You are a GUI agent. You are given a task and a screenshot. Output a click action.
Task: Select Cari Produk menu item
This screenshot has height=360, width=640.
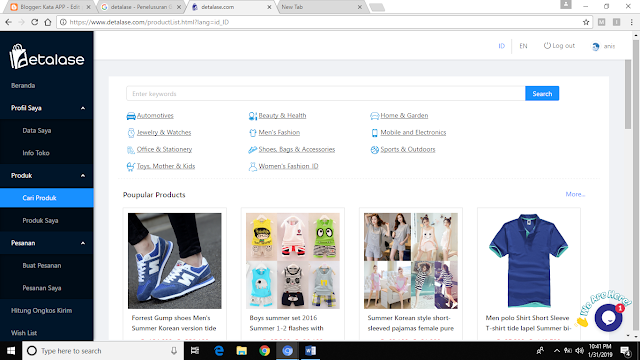tap(47, 198)
